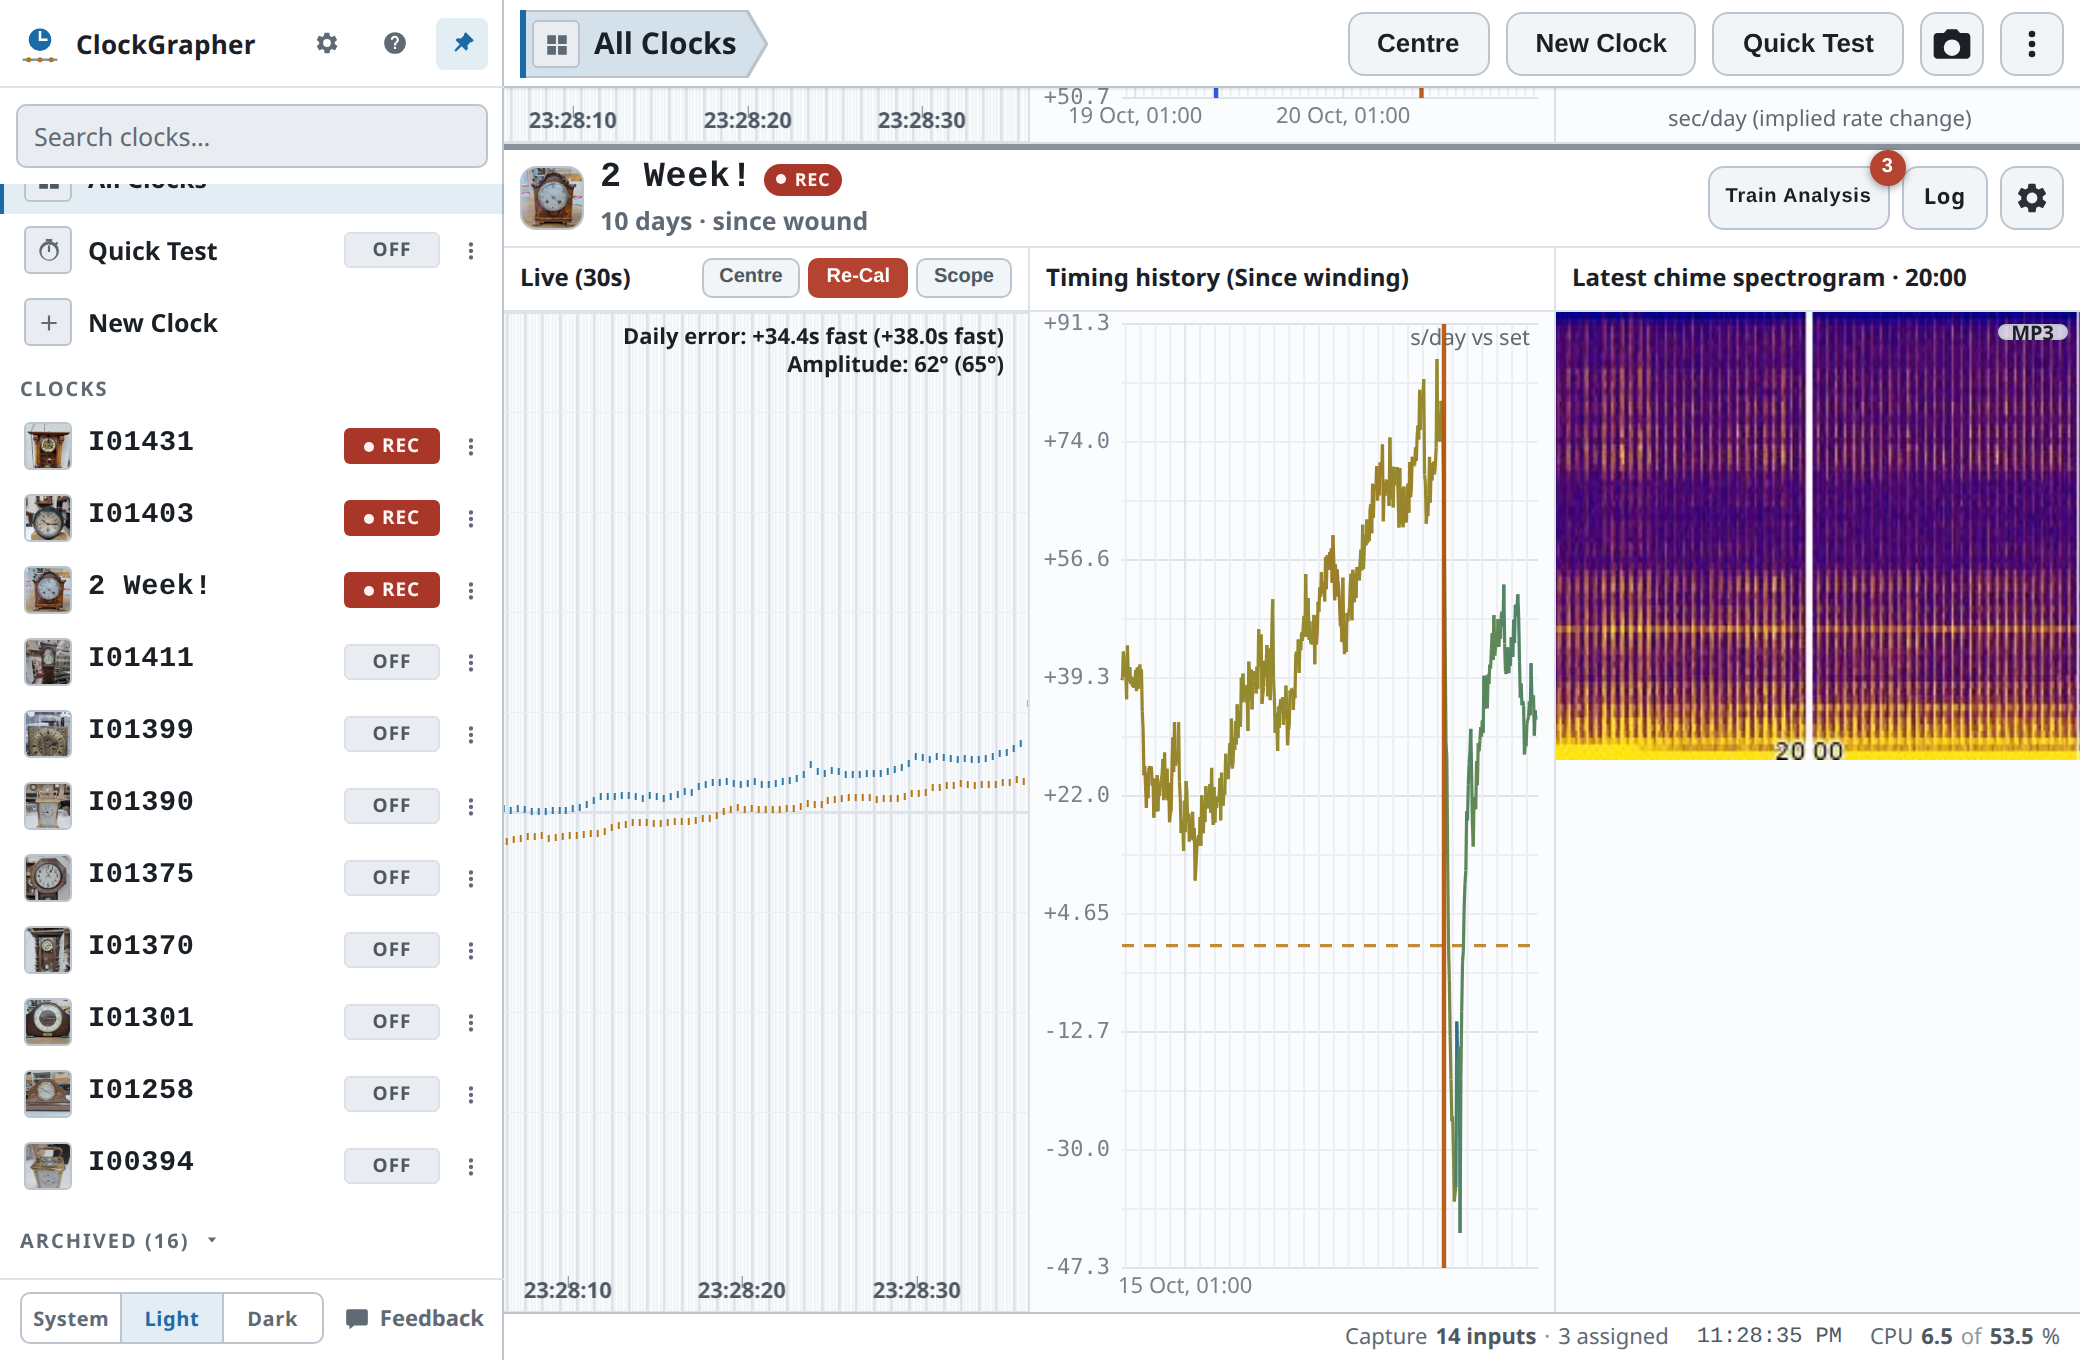The height and width of the screenshot is (1360, 2080).
Task: Open the more options menu for I01390
Action: pyautogui.click(x=471, y=806)
